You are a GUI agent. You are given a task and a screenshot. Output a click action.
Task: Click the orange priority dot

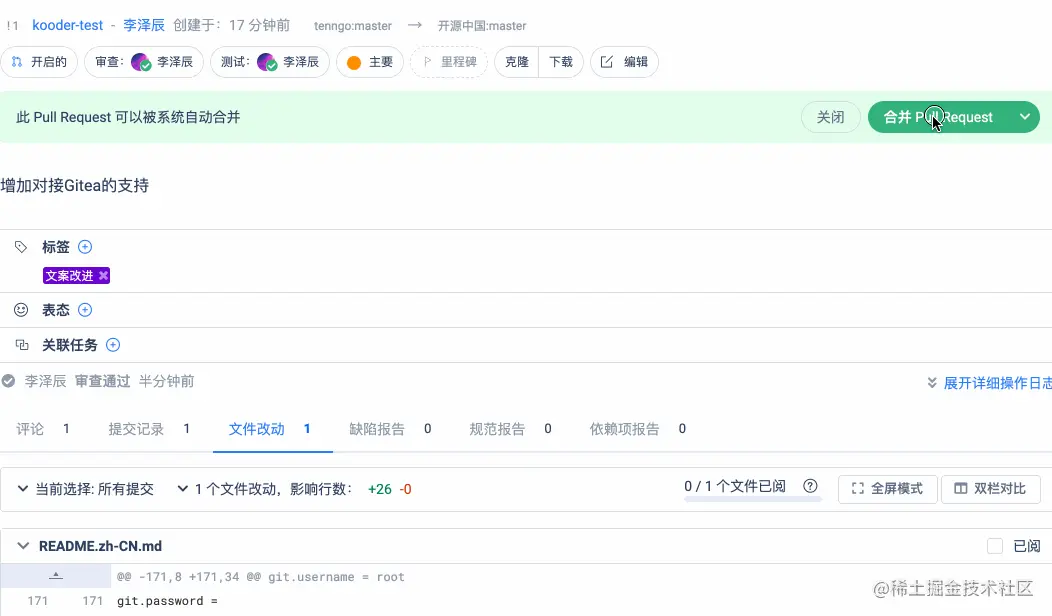coord(354,62)
